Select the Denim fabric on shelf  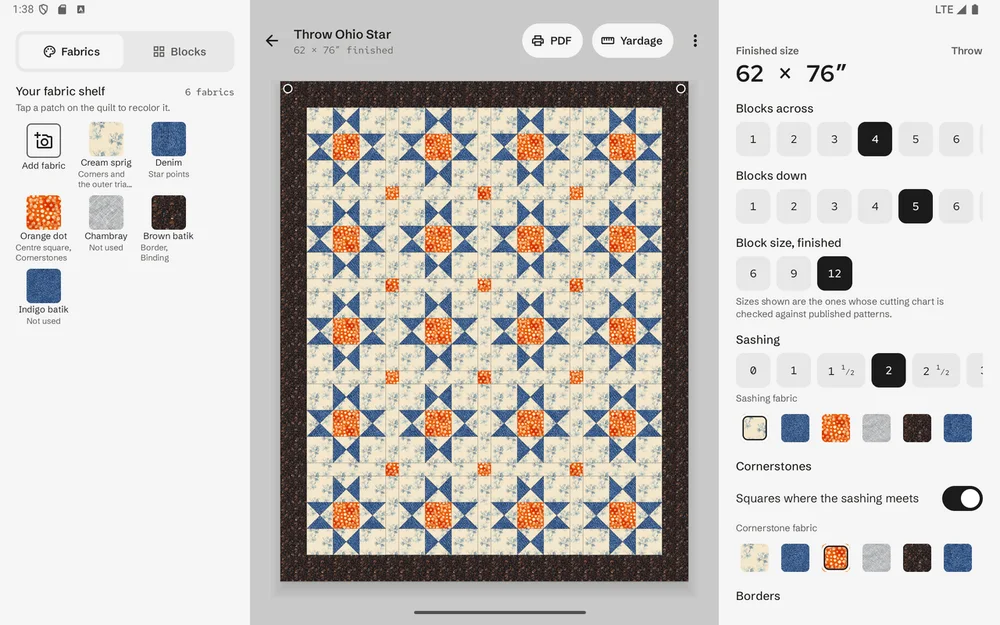click(x=168, y=139)
